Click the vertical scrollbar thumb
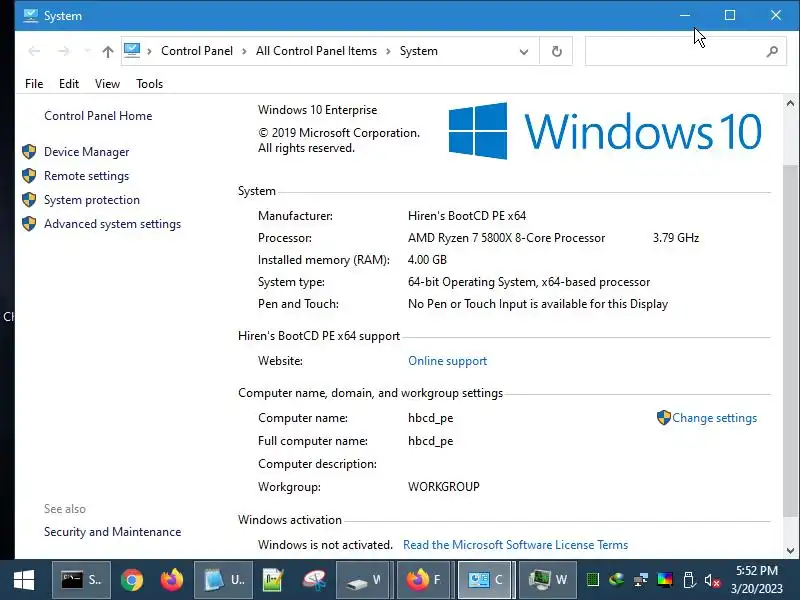This screenshot has width=800, height=600. pos(790,340)
